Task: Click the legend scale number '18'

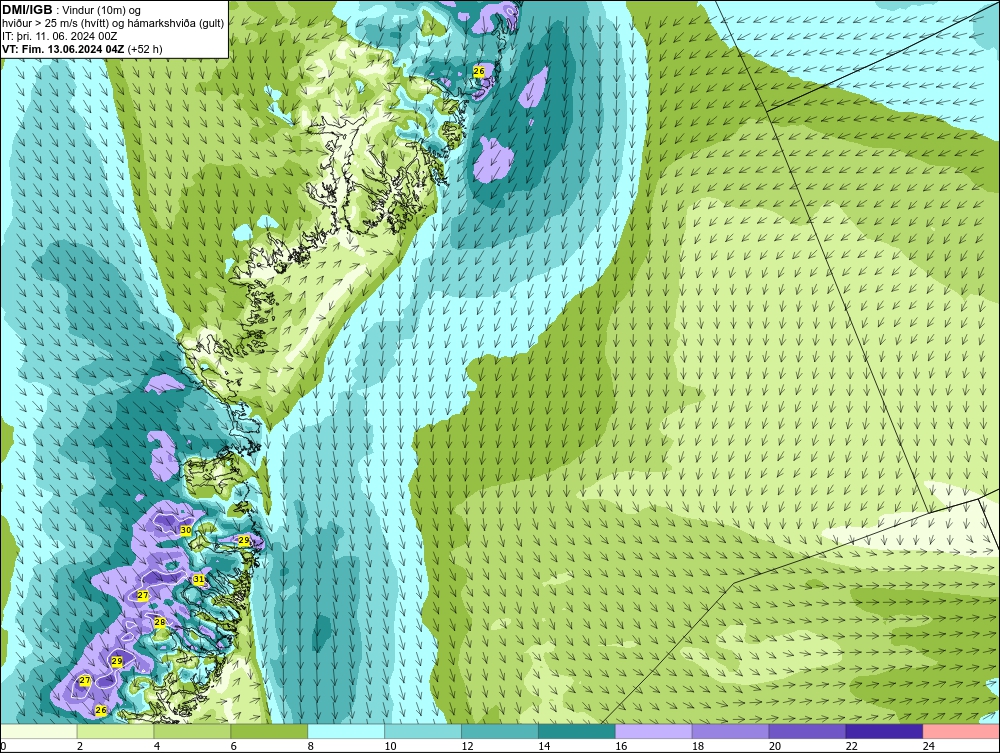Action: point(697,746)
